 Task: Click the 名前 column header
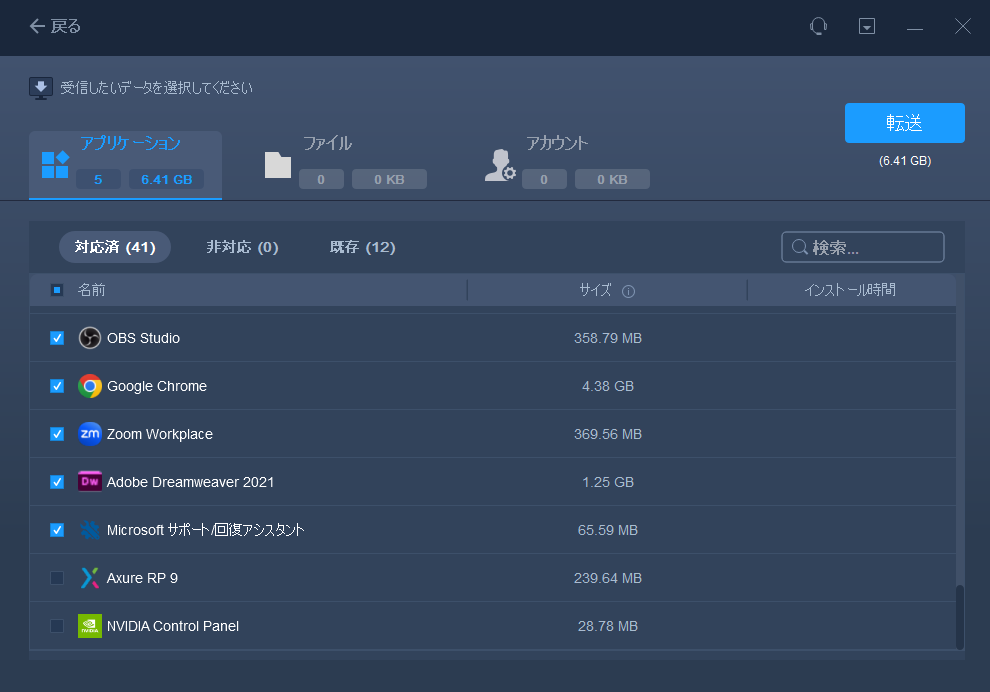coord(92,290)
